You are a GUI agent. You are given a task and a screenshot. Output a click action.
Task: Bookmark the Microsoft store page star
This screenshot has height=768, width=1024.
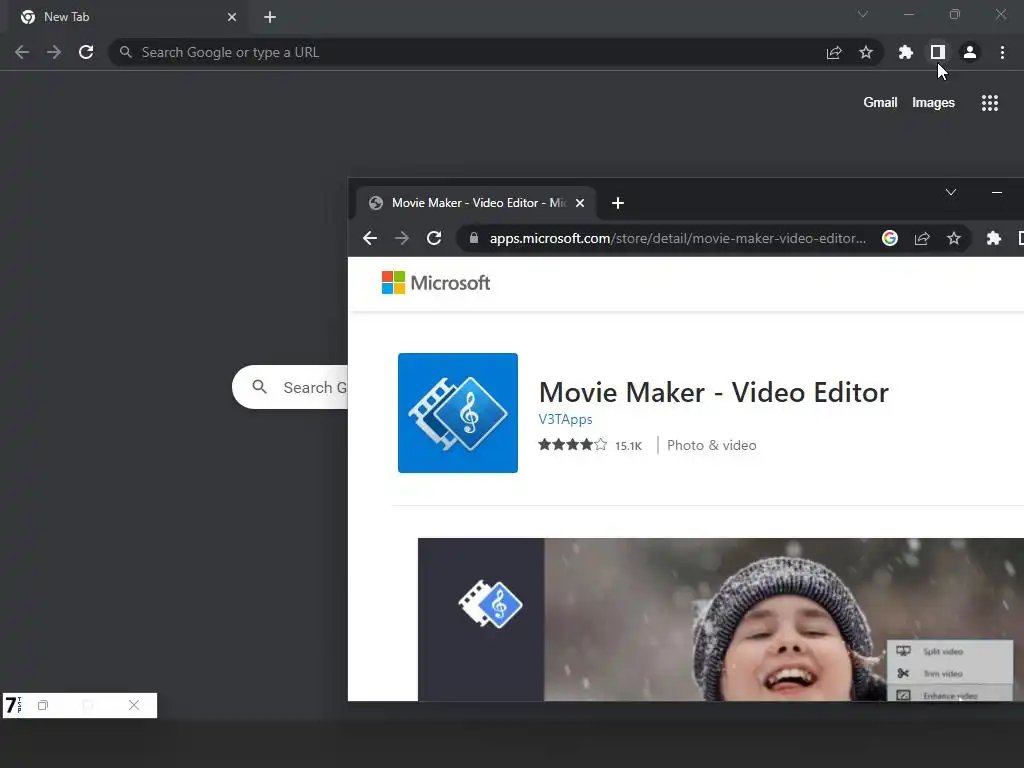(x=953, y=238)
